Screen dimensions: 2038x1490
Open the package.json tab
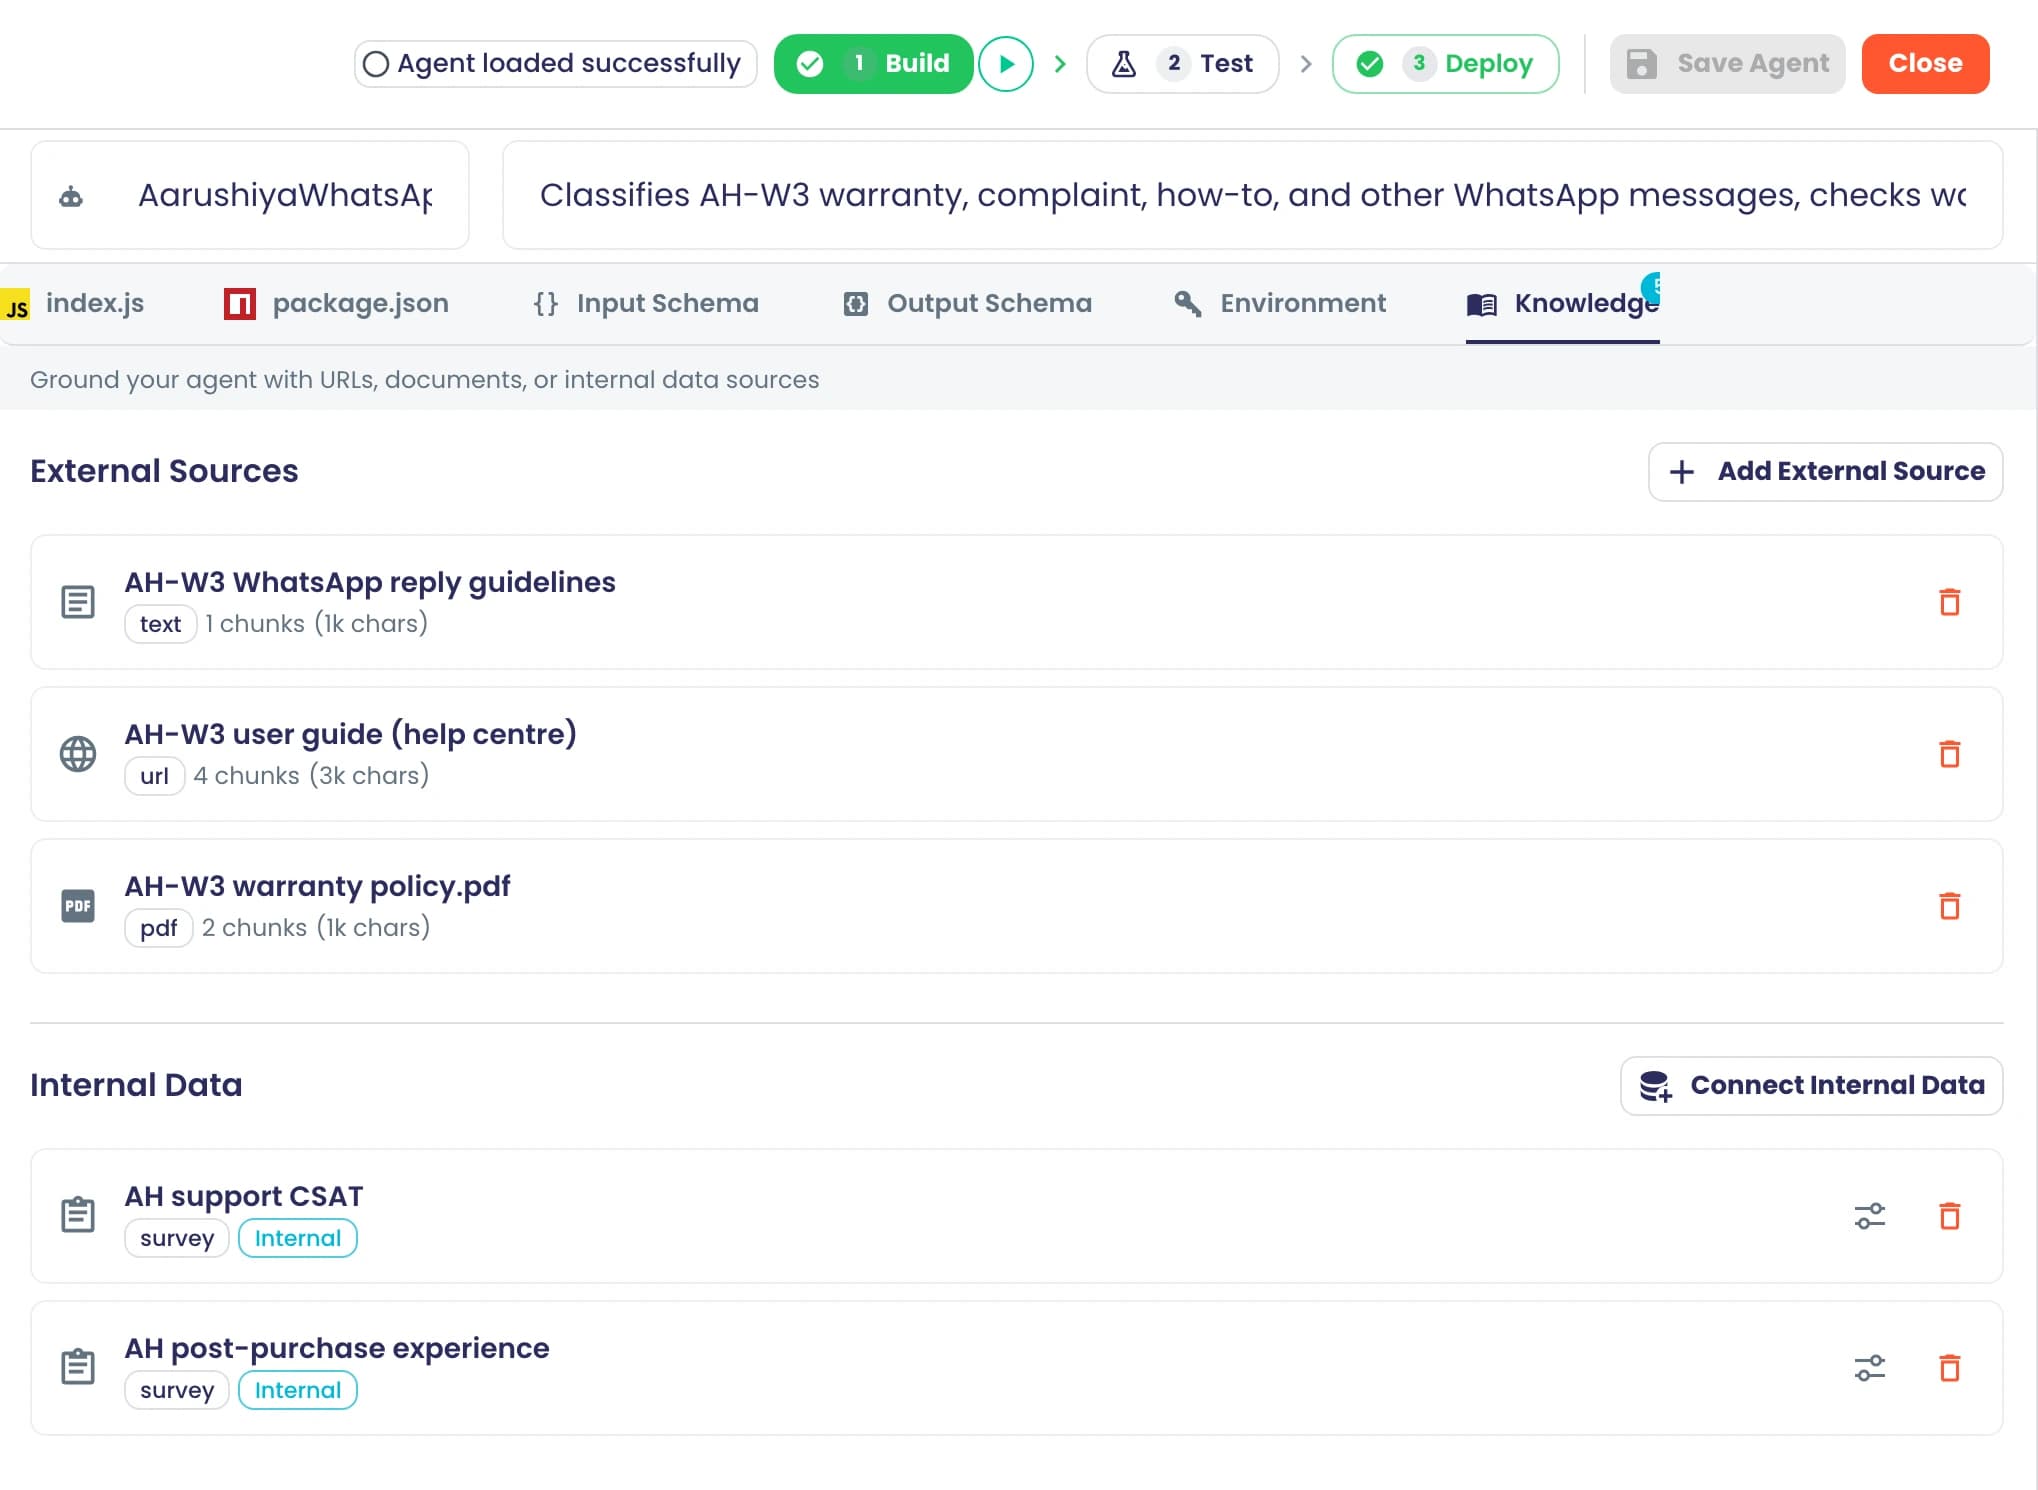pyautogui.click(x=337, y=303)
